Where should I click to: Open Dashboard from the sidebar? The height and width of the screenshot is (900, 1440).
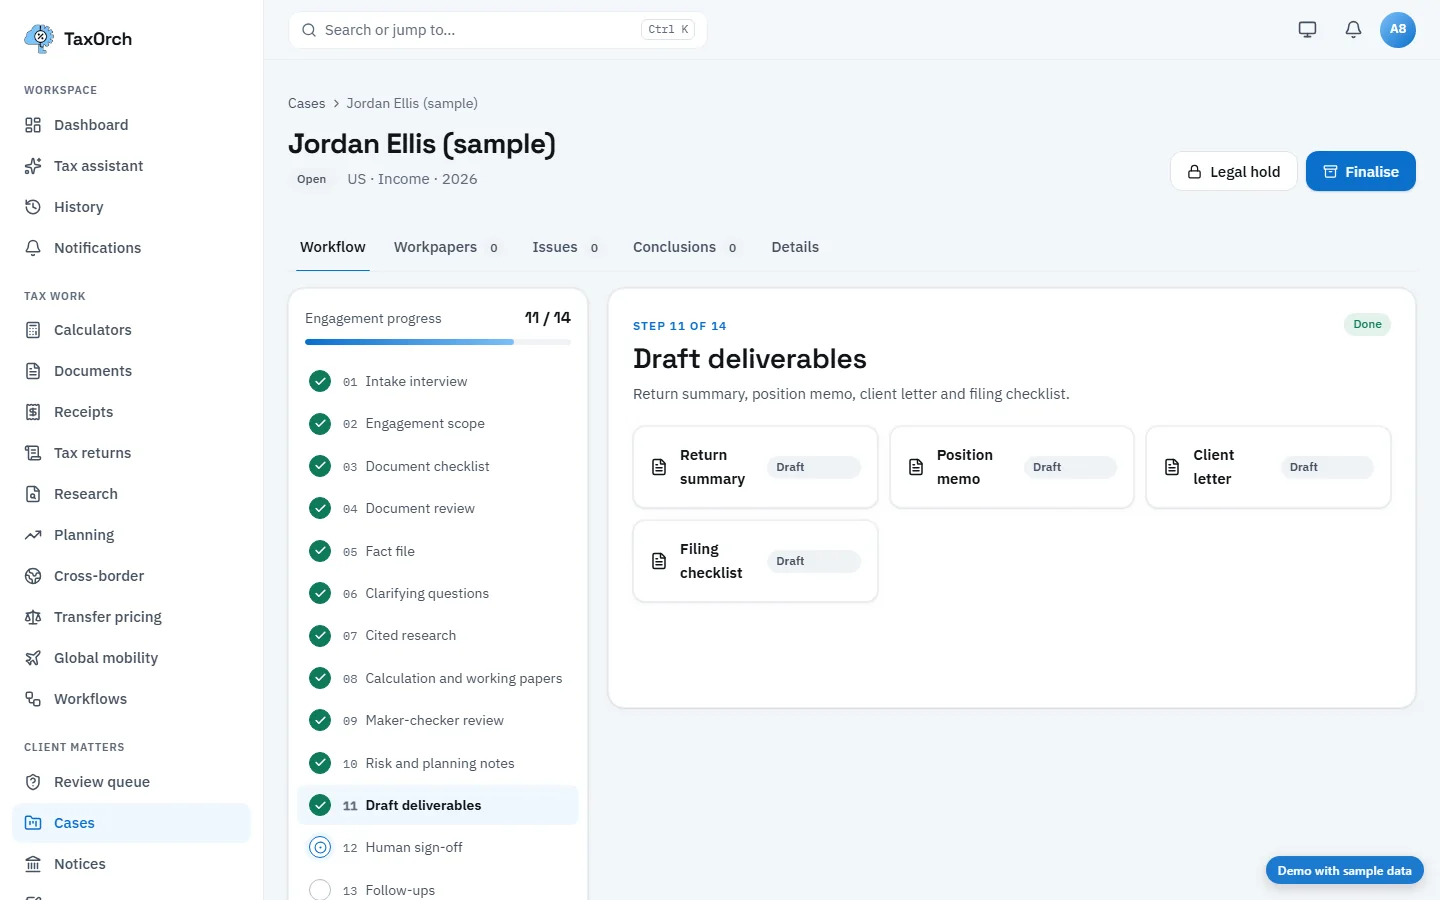tap(131, 125)
